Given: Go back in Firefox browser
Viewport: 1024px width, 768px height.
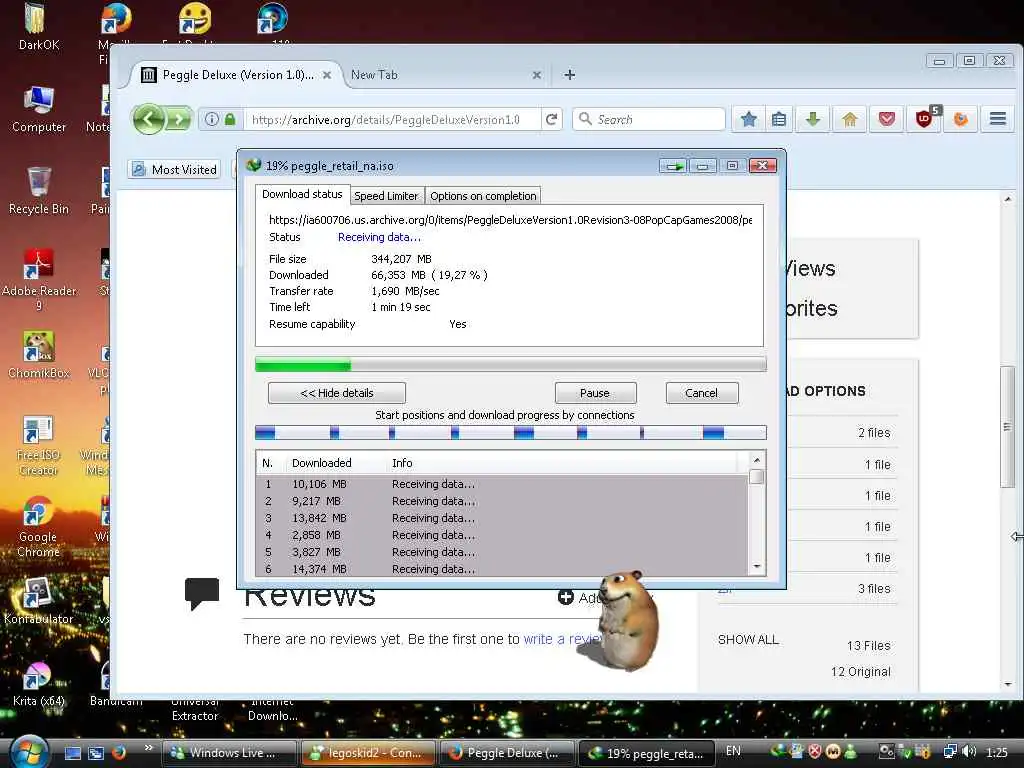Looking at the screenshot, I should 149,120.
